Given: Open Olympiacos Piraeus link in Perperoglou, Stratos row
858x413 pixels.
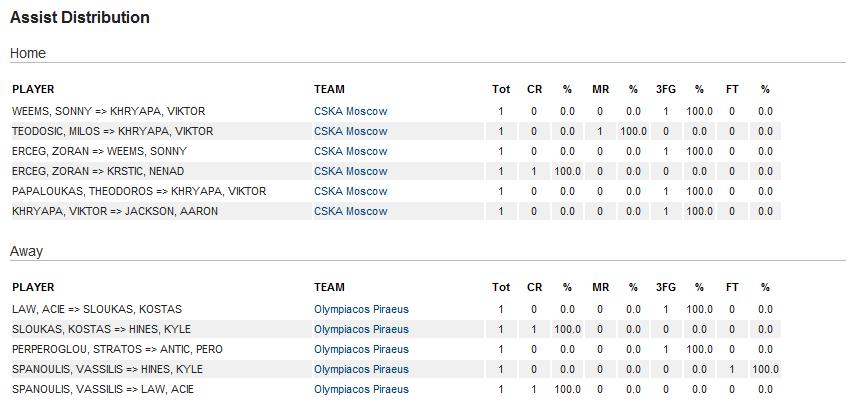Looking at the screenshot, I should tap(361, 349).
